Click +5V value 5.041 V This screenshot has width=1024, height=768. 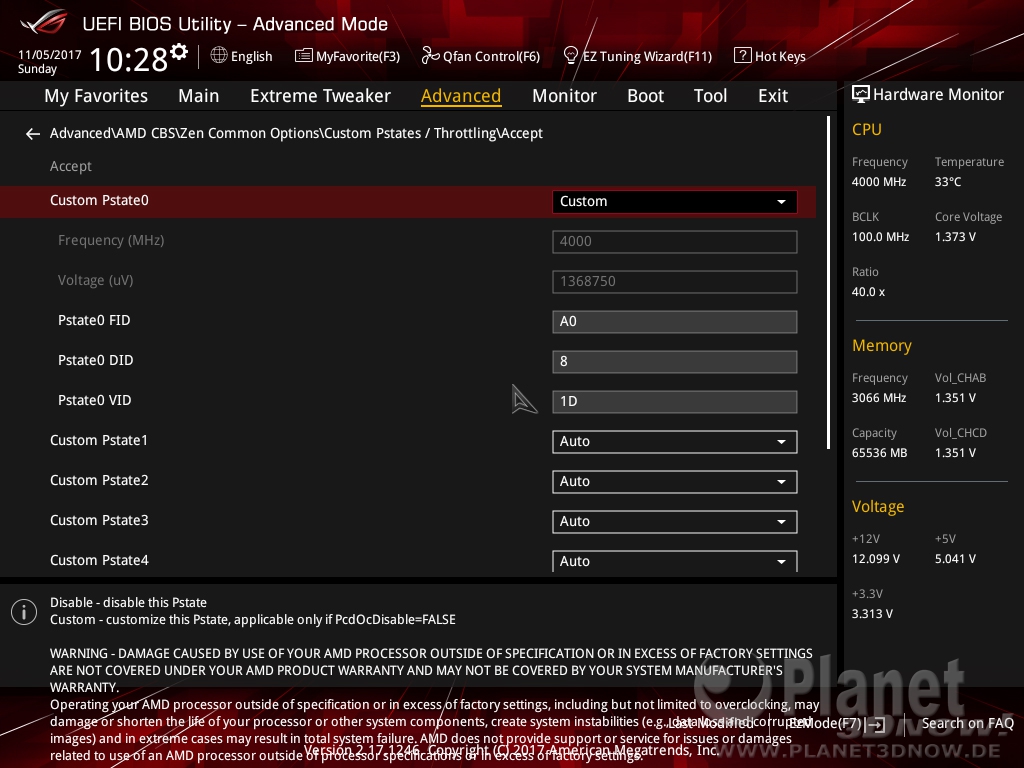pos(955,558)
